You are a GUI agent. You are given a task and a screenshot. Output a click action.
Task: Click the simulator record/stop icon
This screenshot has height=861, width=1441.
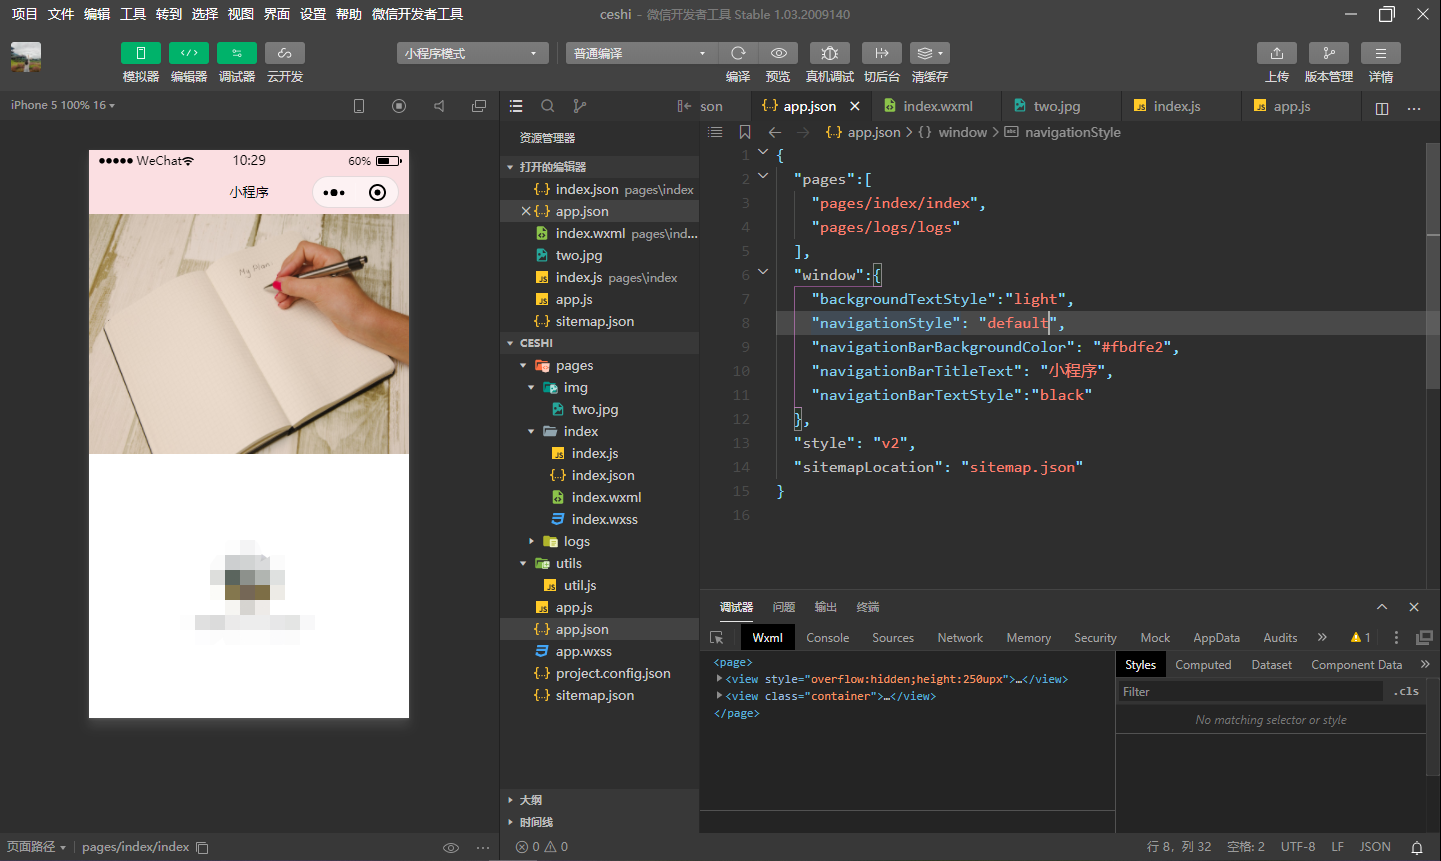pyautogui.click(x=399, y=106)
